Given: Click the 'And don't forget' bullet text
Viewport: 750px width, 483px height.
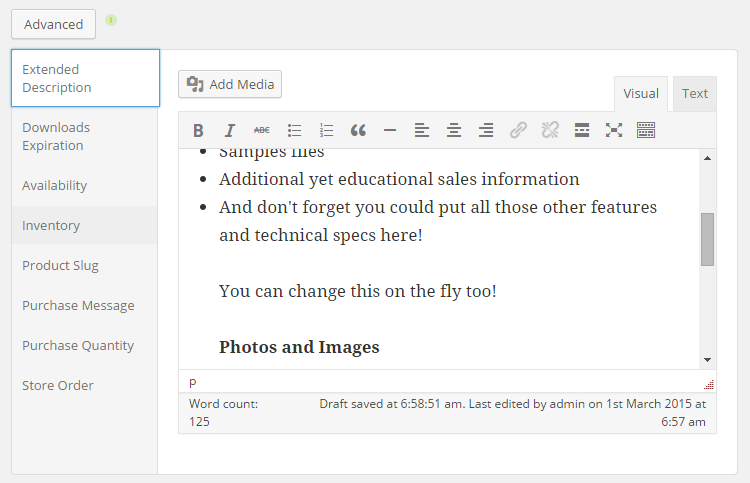Looking at the screenshot, I should pos(438,221).
